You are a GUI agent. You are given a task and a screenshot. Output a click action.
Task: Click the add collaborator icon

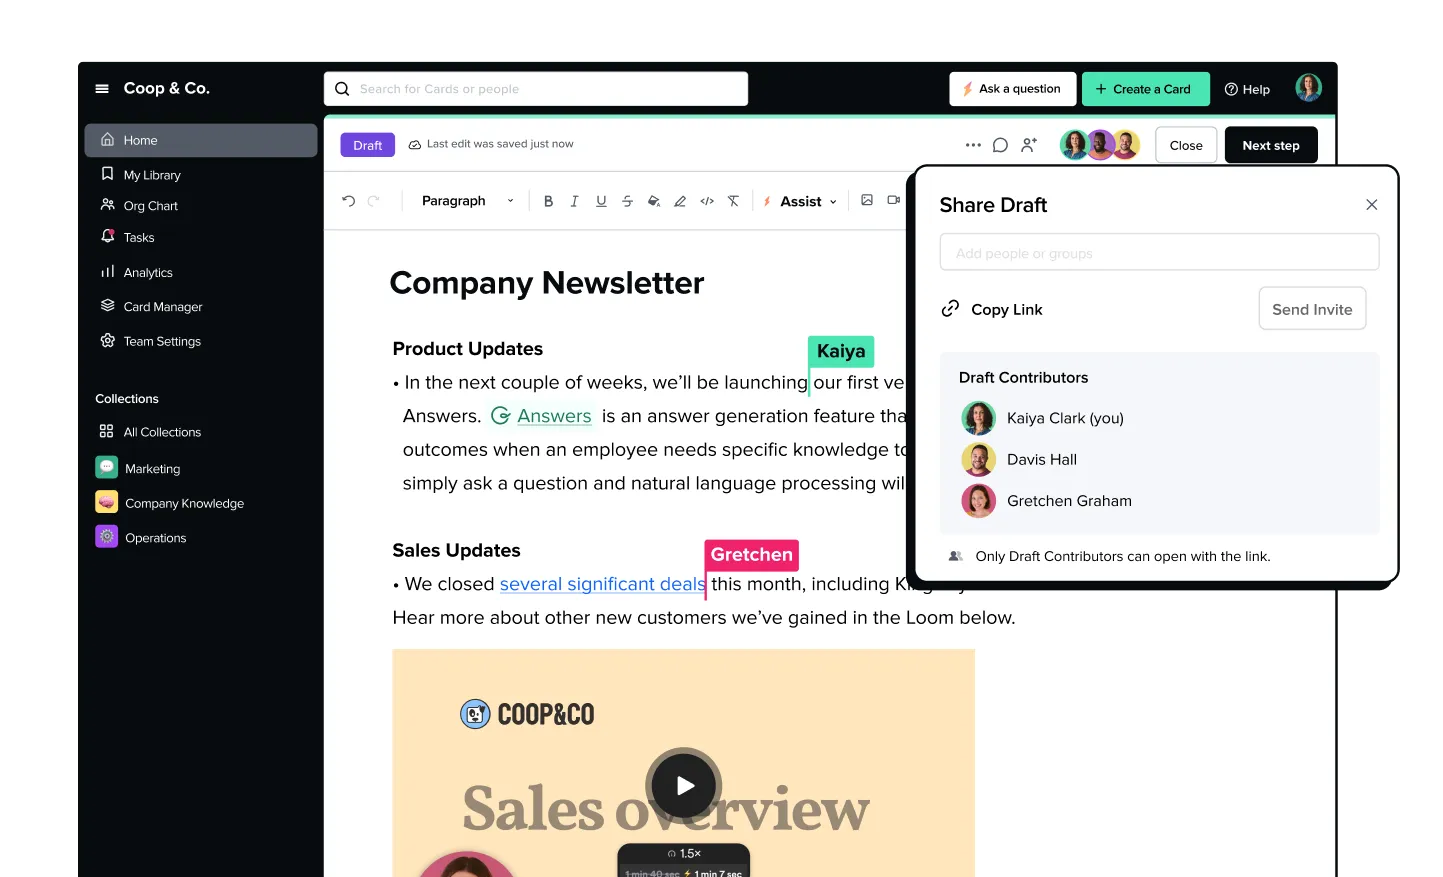point(1029,145)
